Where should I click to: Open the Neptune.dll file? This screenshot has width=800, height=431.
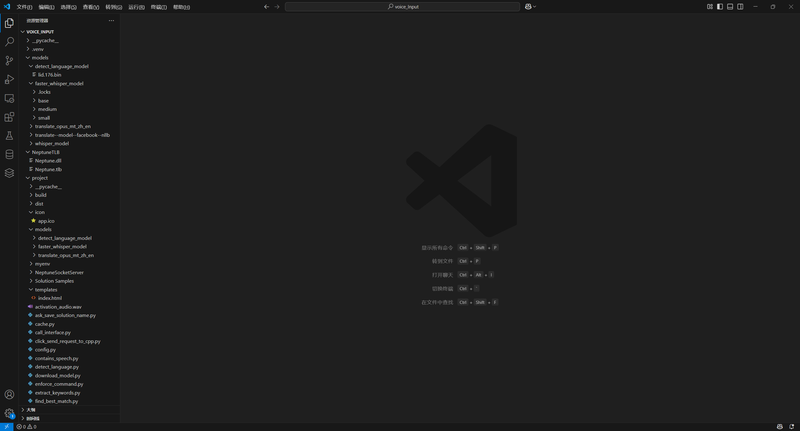pos(69,161)
